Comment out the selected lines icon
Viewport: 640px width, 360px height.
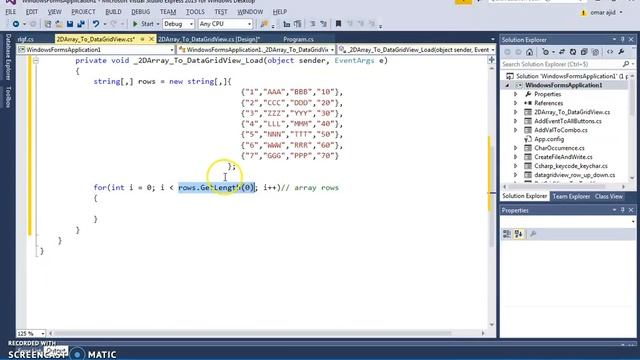pos(313,24)
